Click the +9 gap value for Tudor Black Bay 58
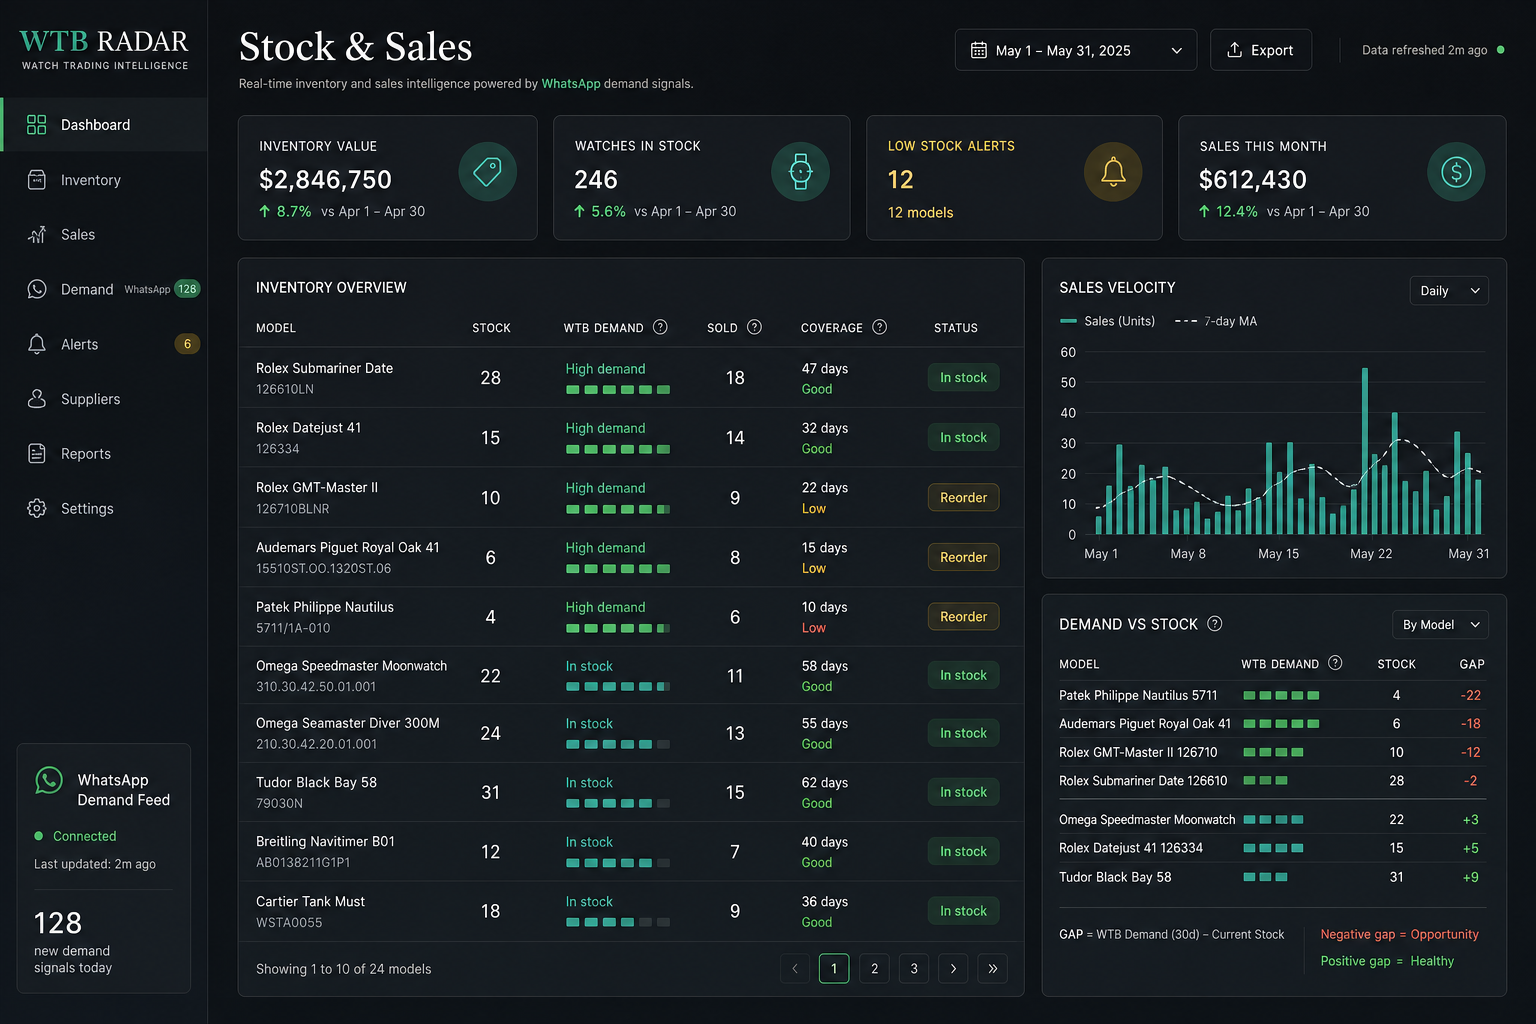Viewport: 1536px width, 1024px height. pyautogui.click(x=1470, y=877)
